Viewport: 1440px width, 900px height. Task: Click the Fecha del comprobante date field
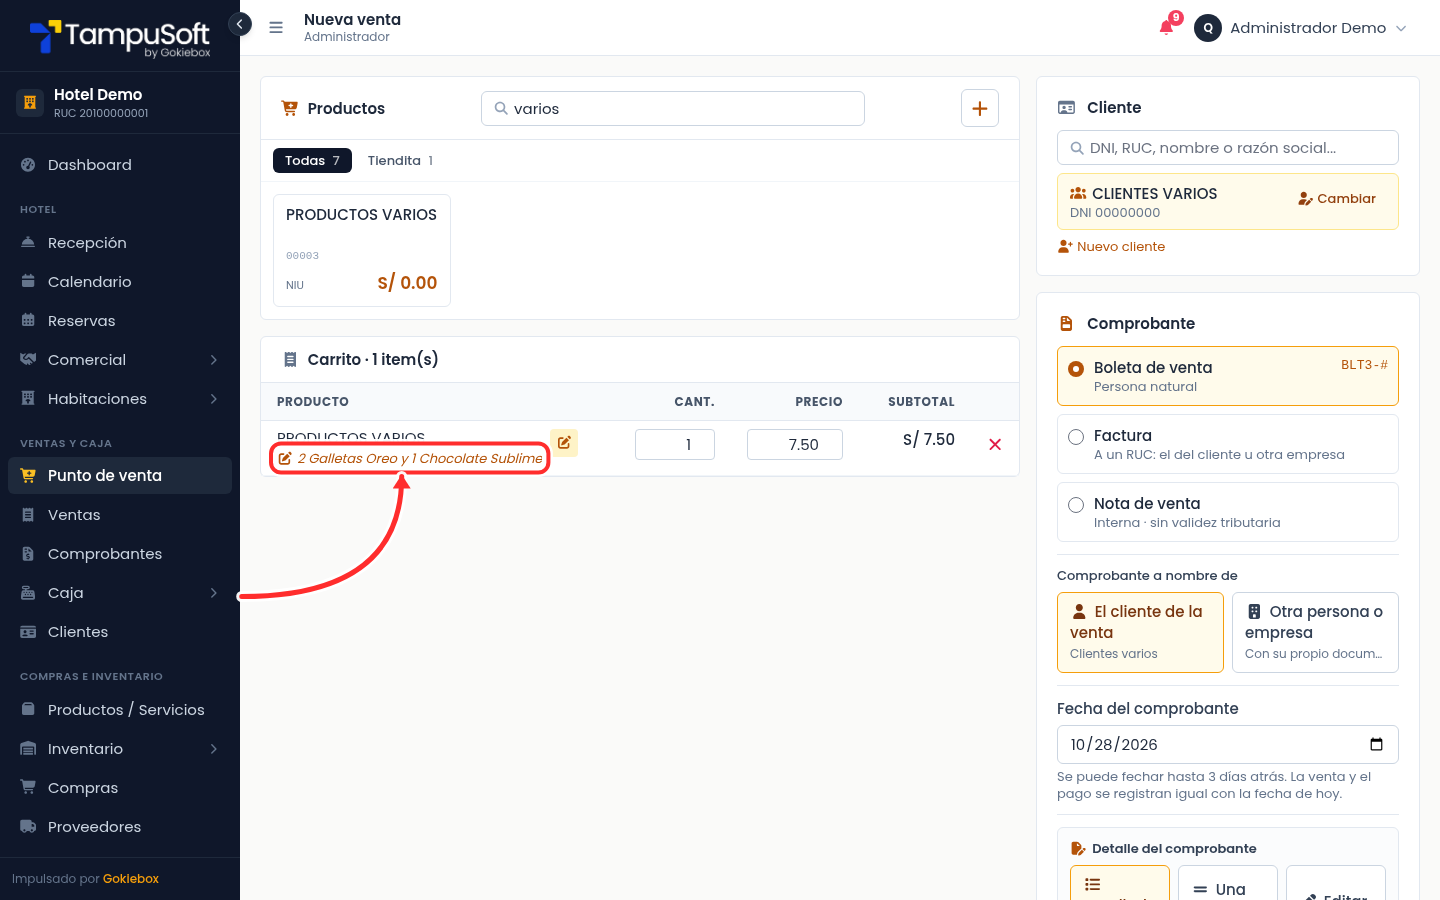tap(1228, 745)
